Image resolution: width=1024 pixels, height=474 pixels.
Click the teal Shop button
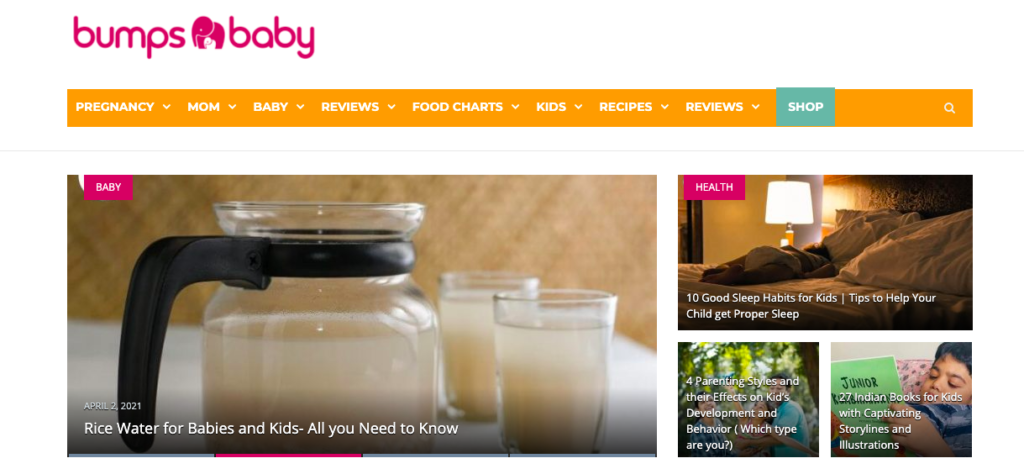805,107
